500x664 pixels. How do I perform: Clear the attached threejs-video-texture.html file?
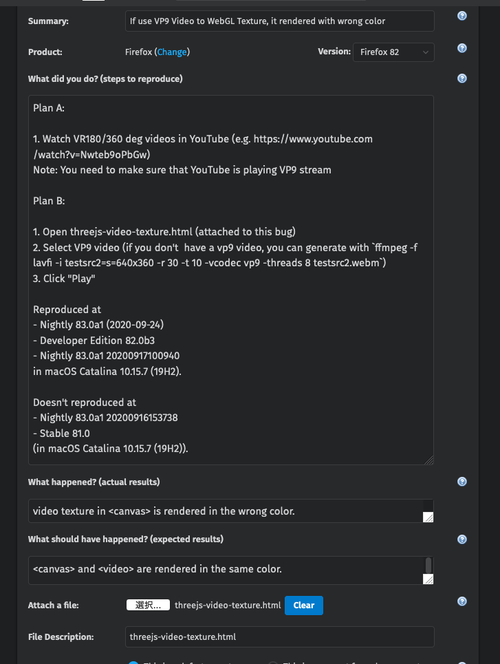click(304, 605)
